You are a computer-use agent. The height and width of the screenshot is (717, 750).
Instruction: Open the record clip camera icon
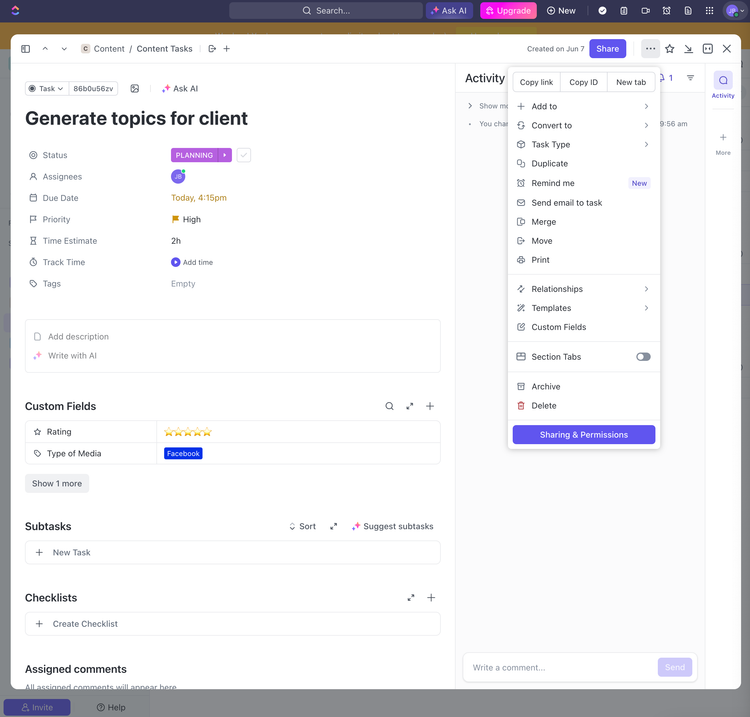click(x=645, y=11)
